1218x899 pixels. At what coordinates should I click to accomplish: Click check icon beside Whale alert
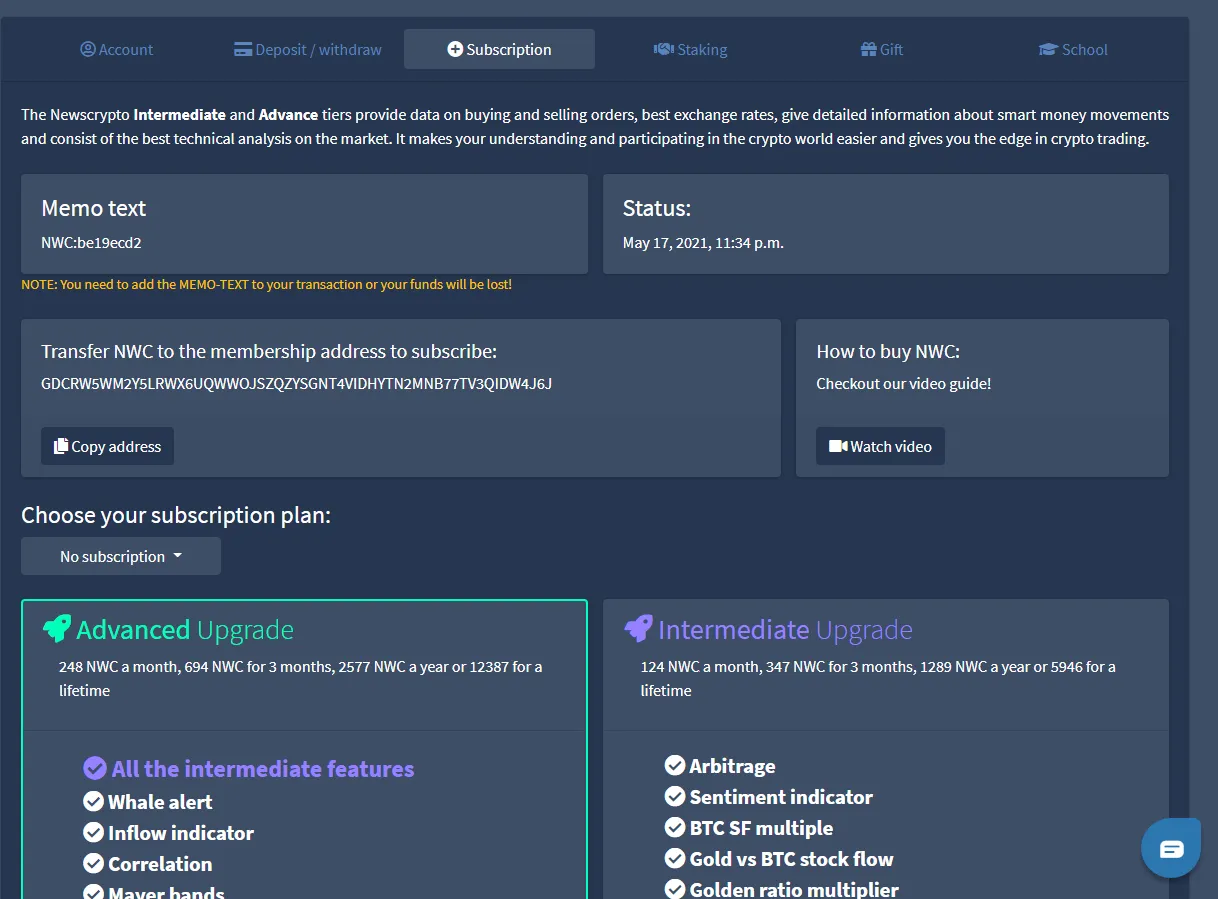pos(94,801)
